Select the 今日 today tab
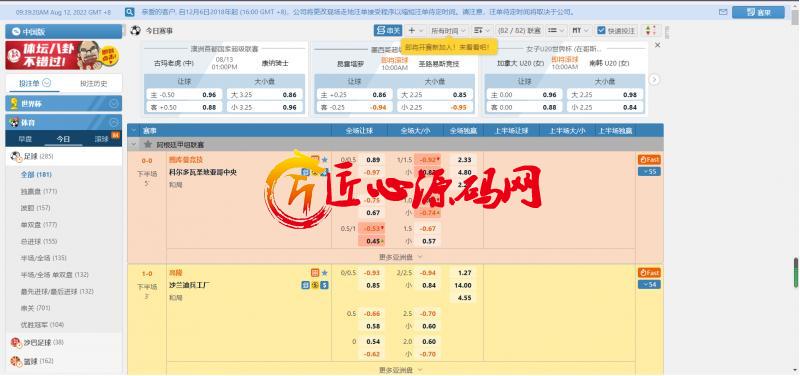The image size is (800, 376). tap(63, 139)
